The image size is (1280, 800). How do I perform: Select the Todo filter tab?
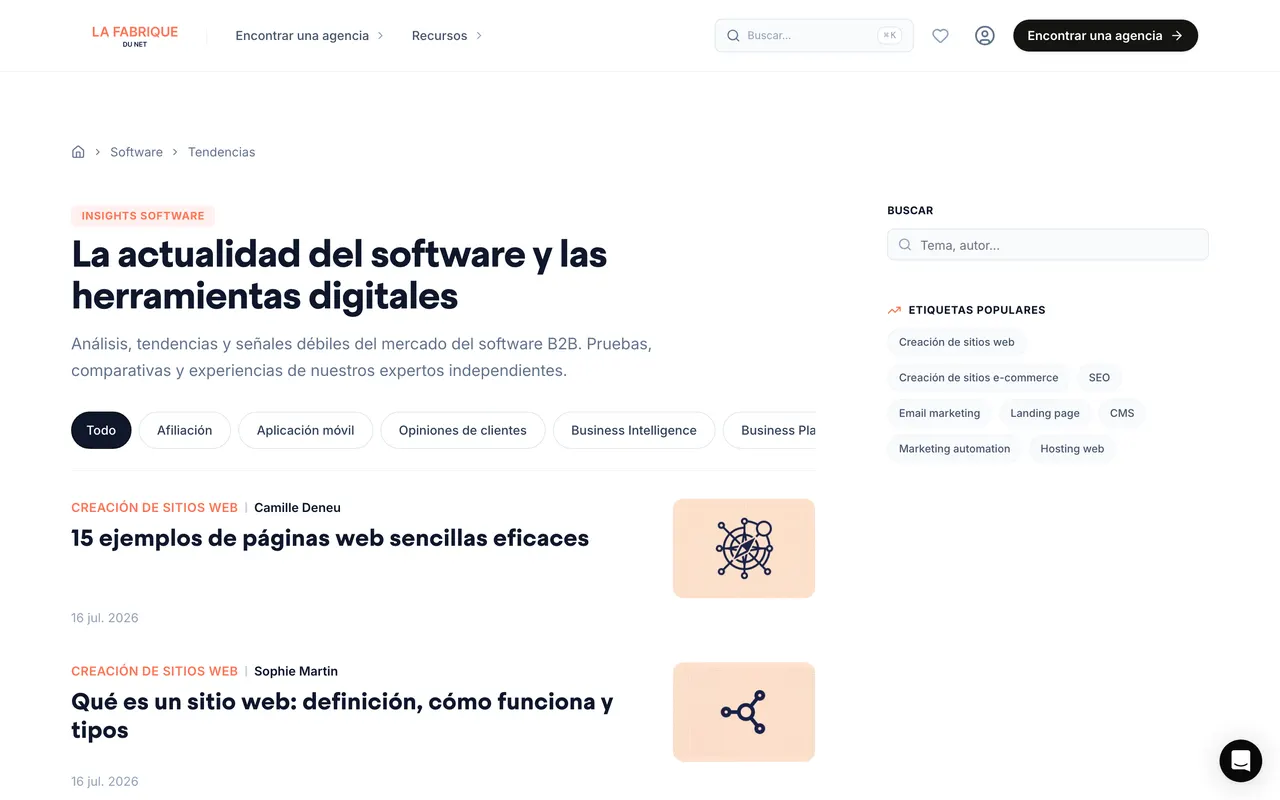pyautogui.click(x=101, y=430)
